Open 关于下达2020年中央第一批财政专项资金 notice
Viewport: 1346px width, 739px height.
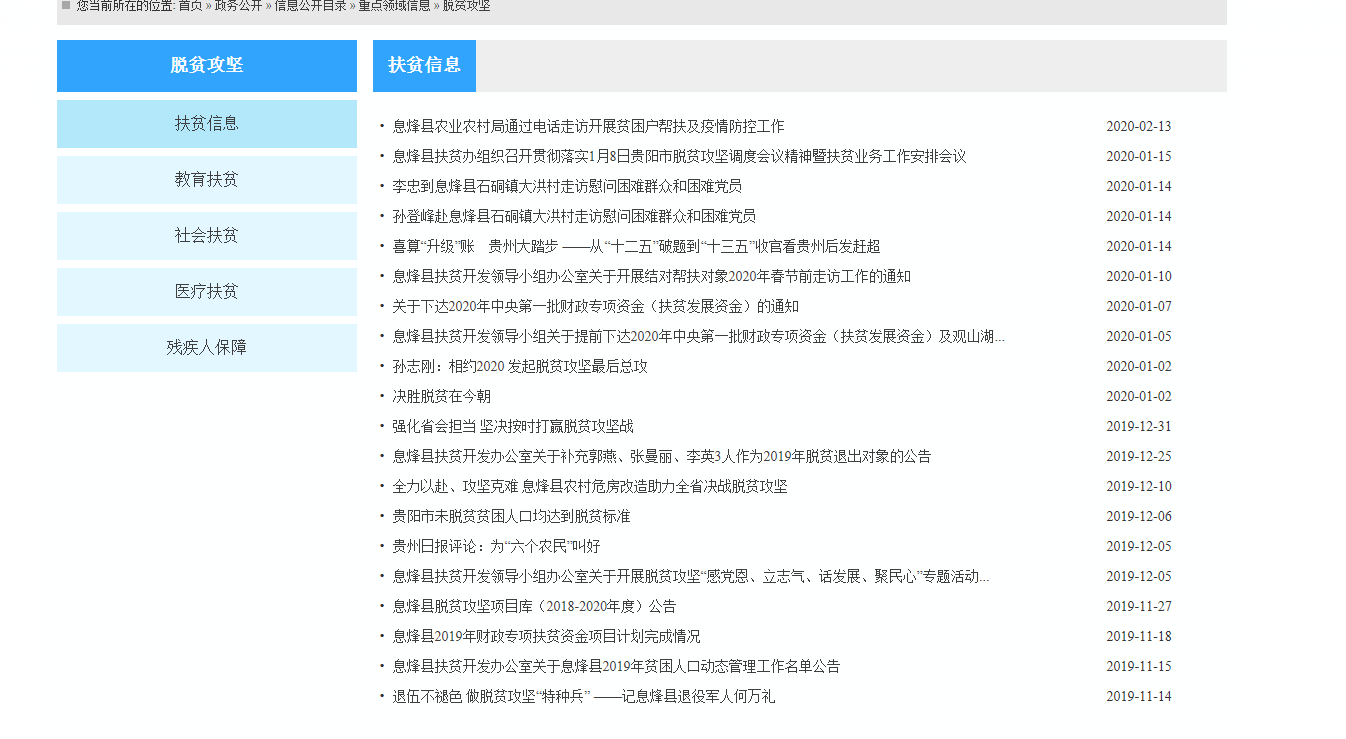[595, 307]
